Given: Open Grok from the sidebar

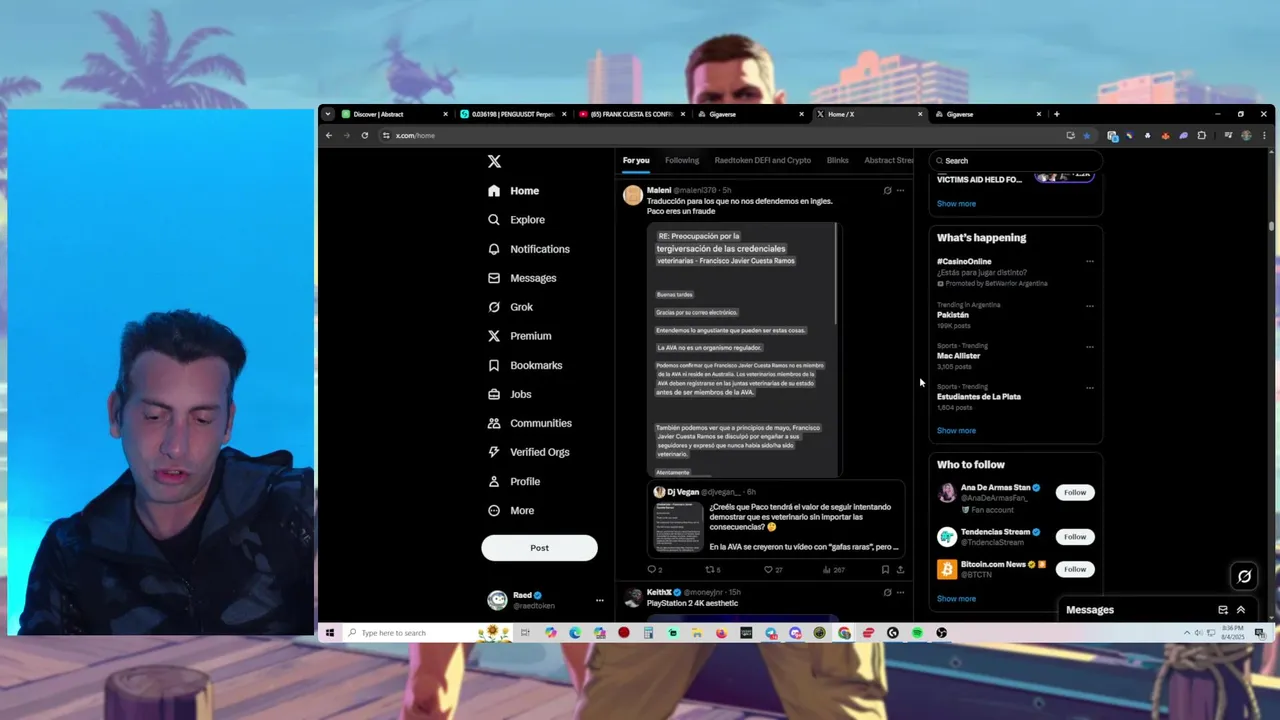Looking at the screenshot, I should point(511,307).
